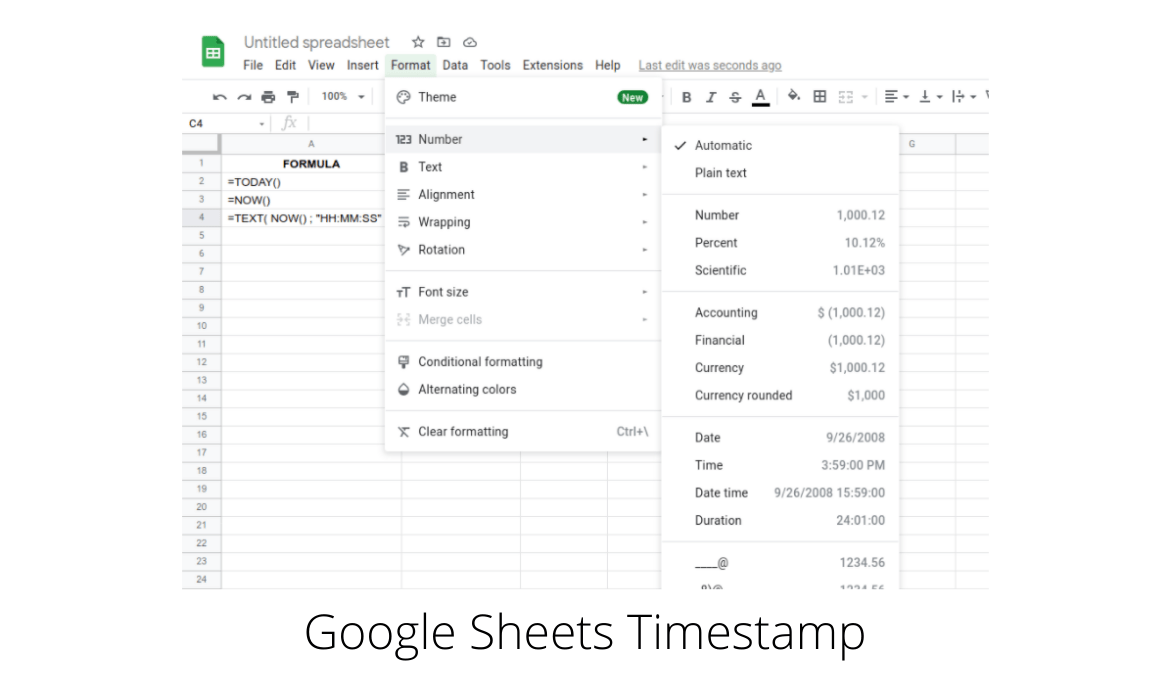Viewport: 1170px width, 700px height.
Task: Print the spreadsheet
Action: point(268,97)
